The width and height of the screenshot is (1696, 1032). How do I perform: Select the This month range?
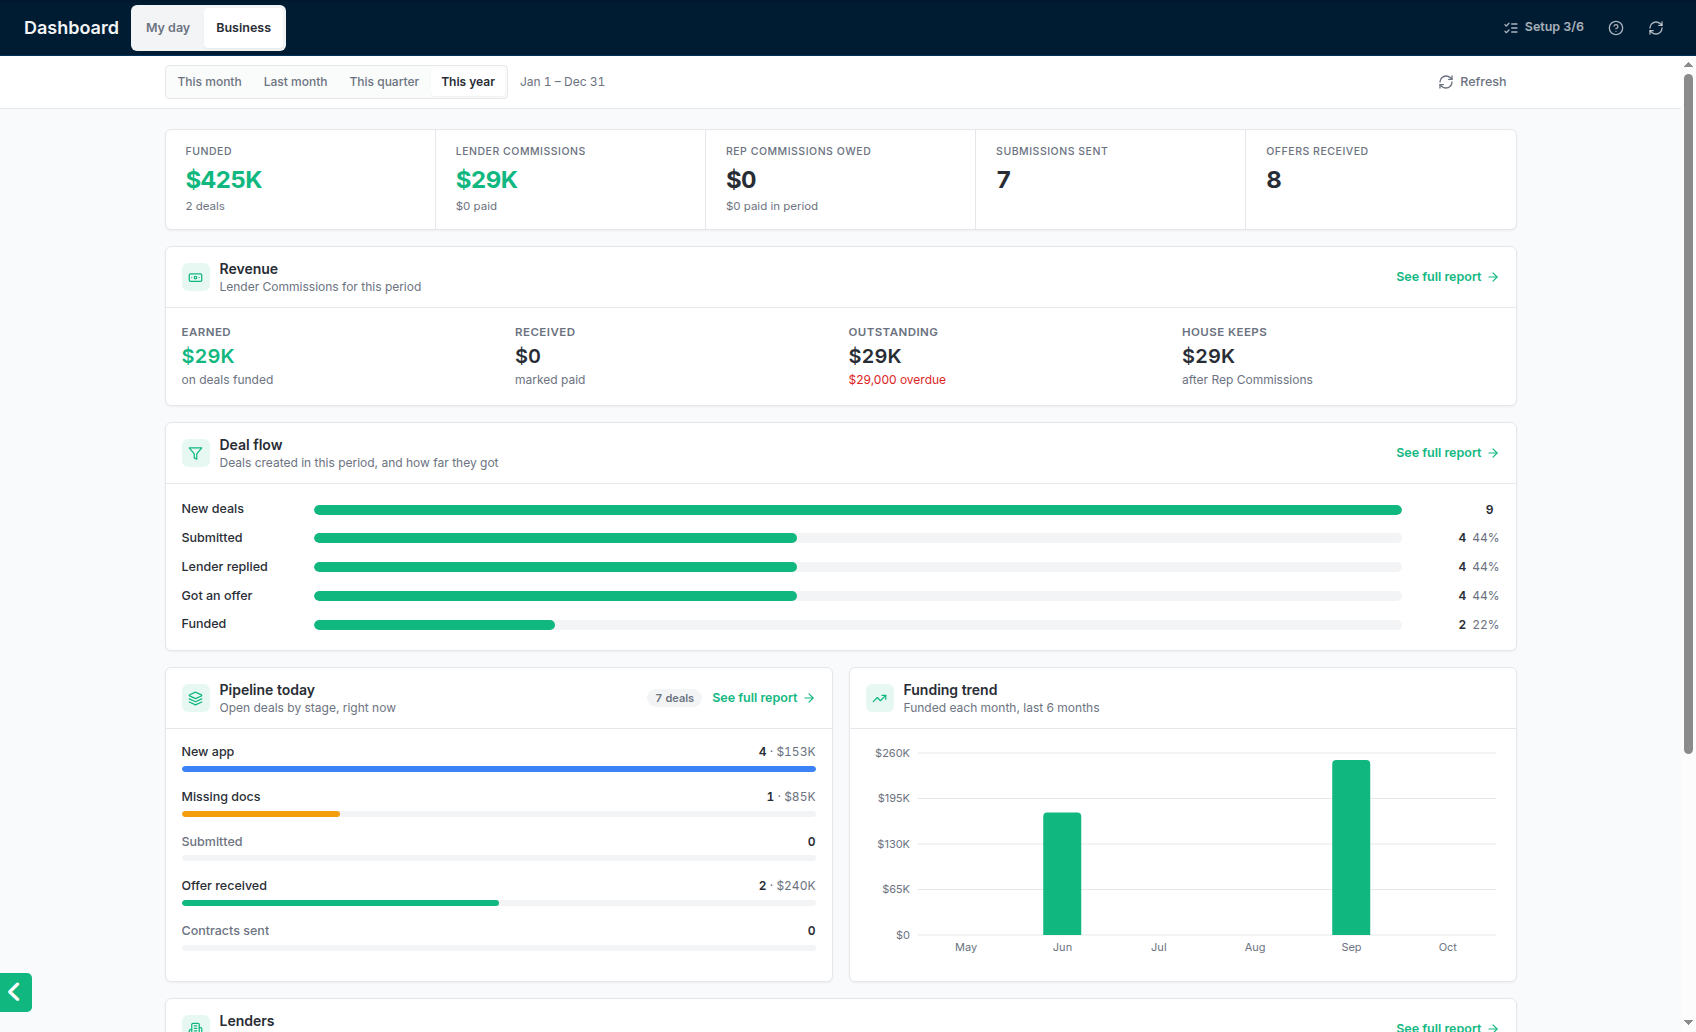coord(210,82)
